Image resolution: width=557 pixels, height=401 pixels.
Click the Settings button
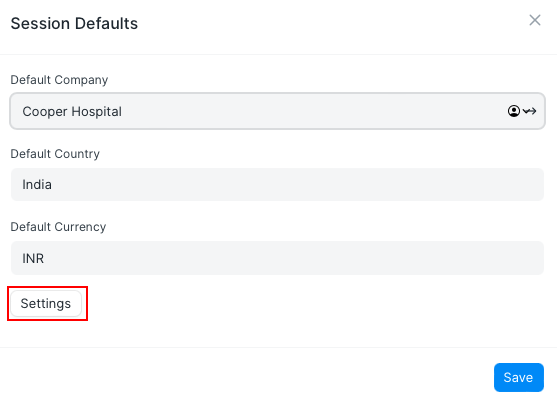point(46,304)
